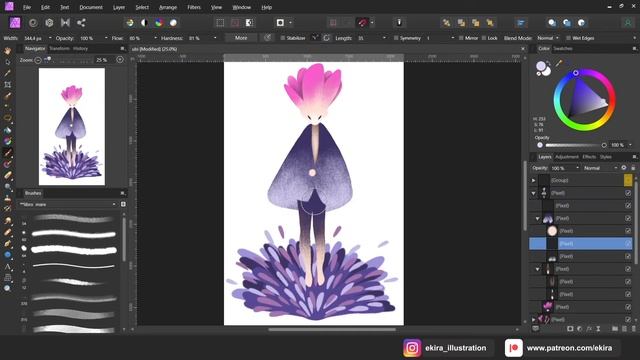Switch to the Adjustment tab

[567, 157]
